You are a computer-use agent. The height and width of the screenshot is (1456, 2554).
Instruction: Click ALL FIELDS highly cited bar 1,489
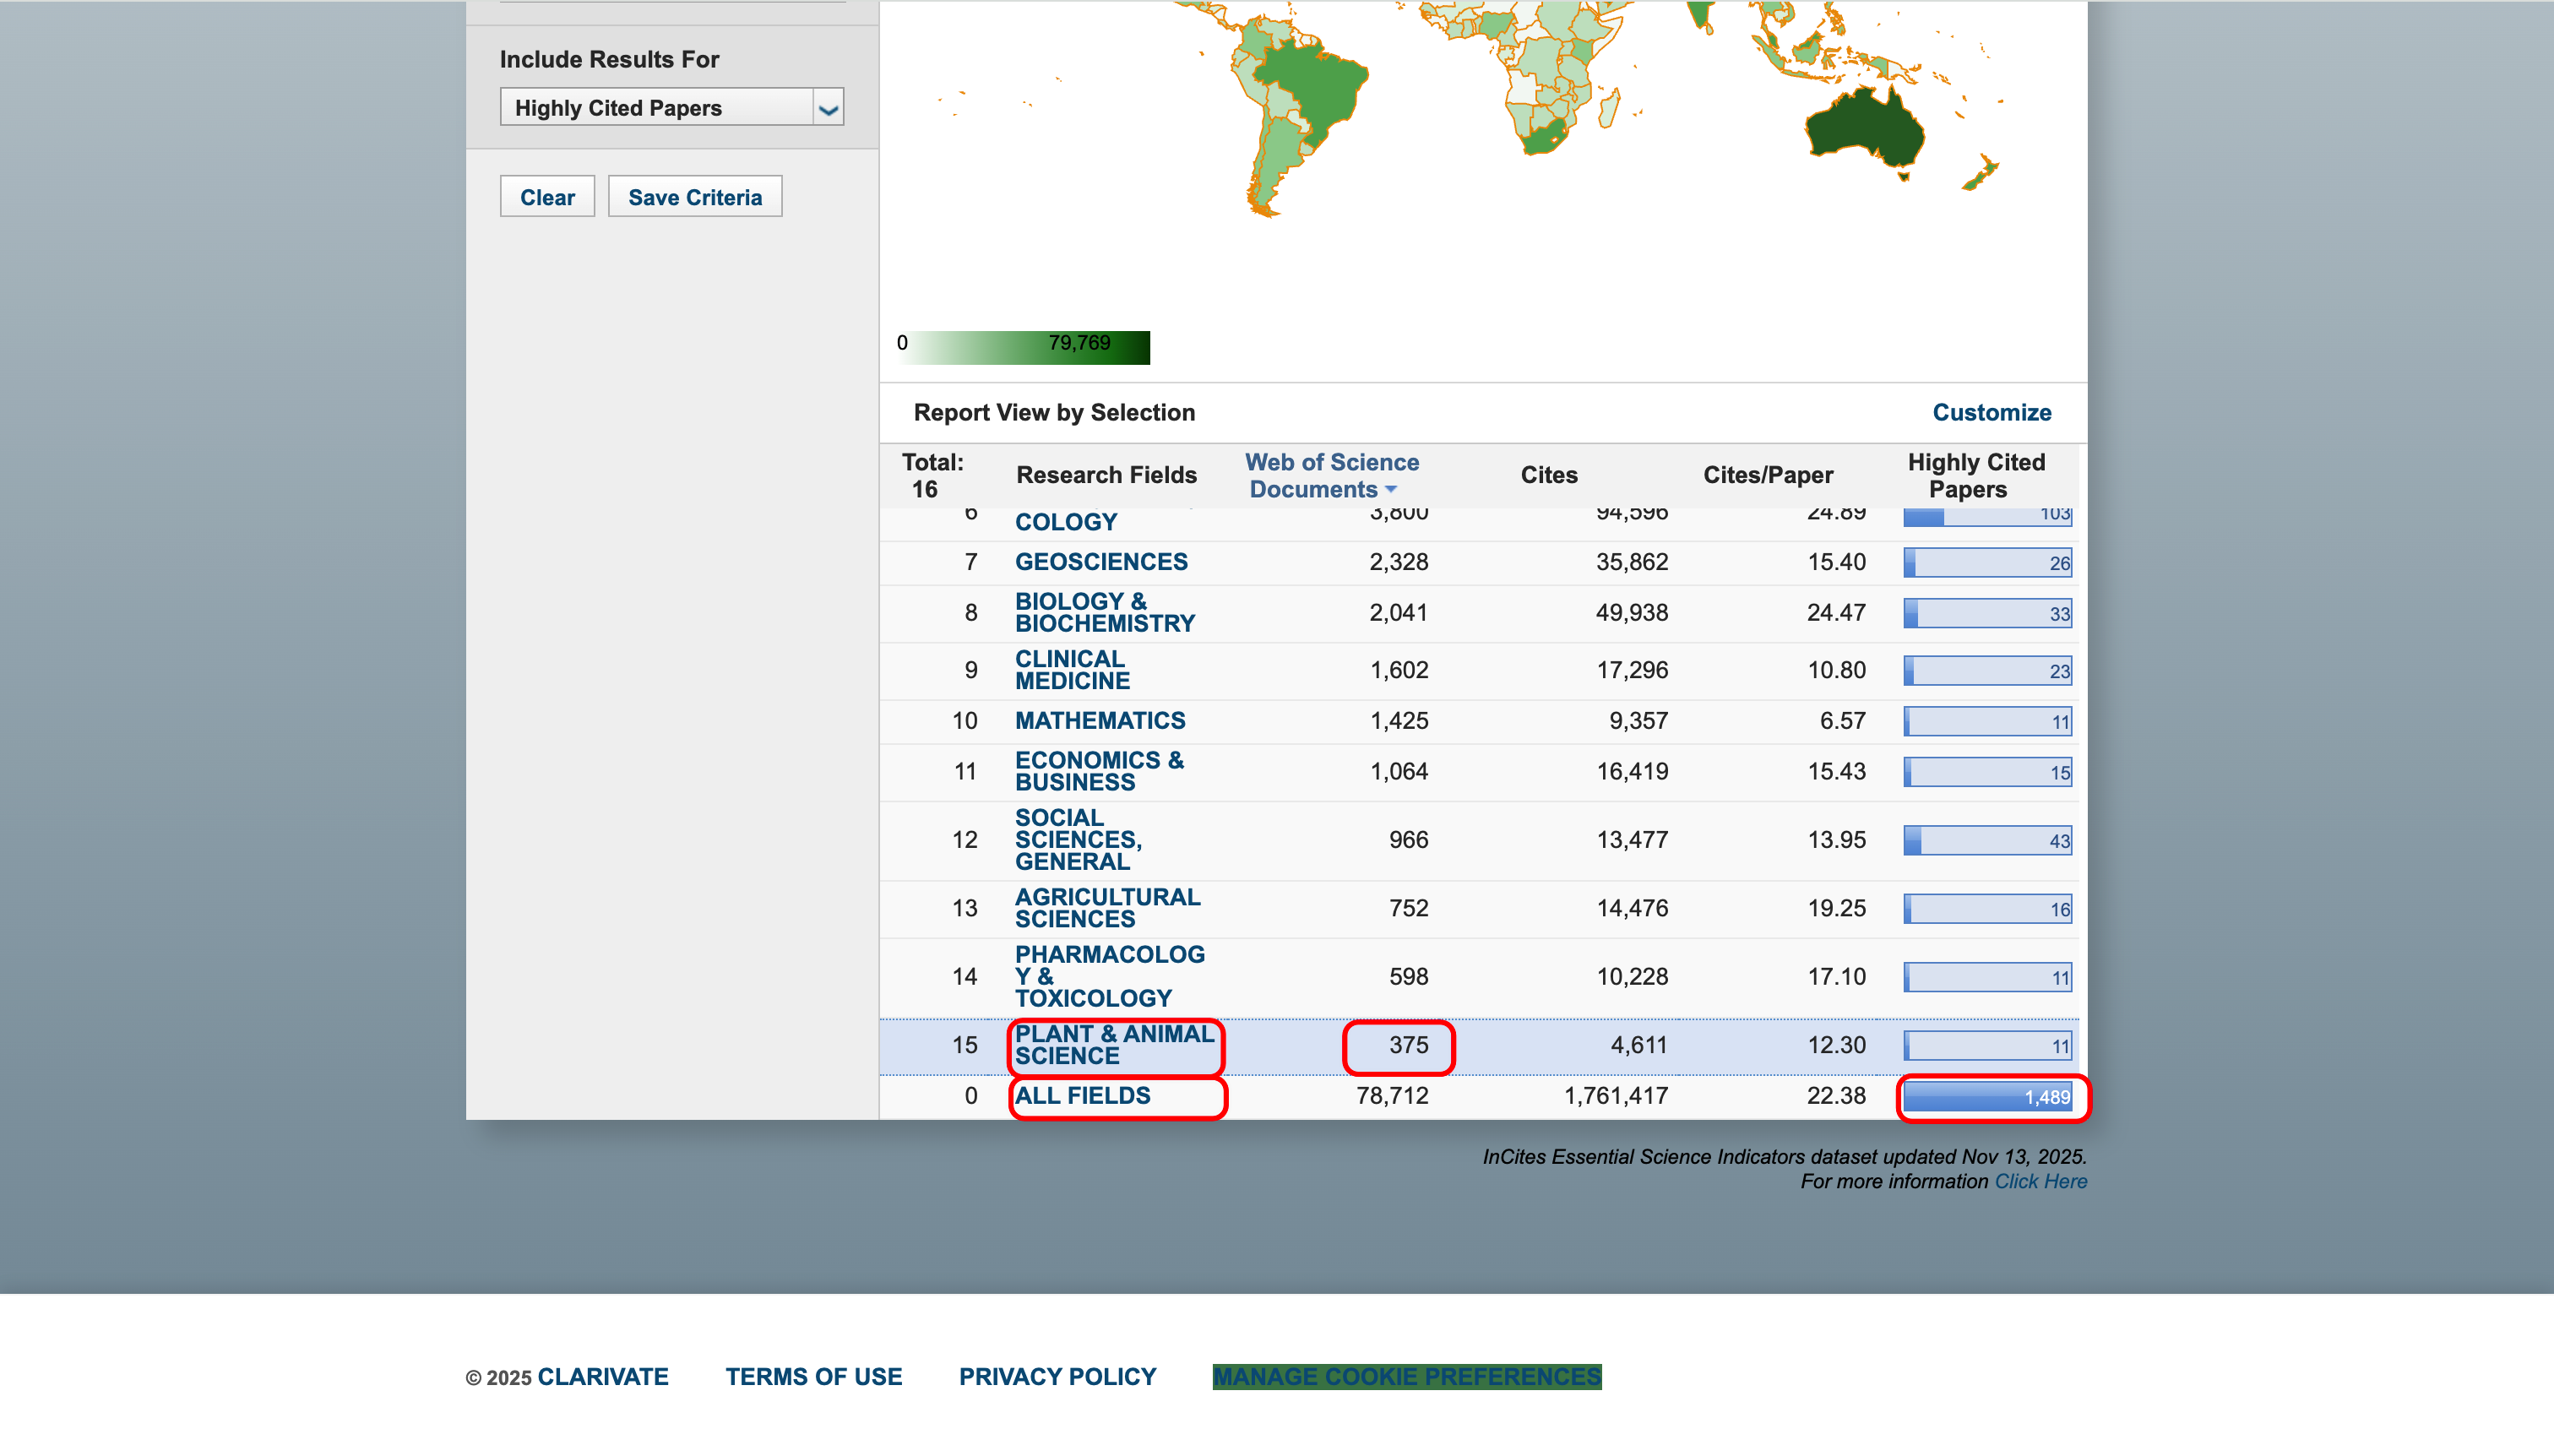click(1987, 1097)
